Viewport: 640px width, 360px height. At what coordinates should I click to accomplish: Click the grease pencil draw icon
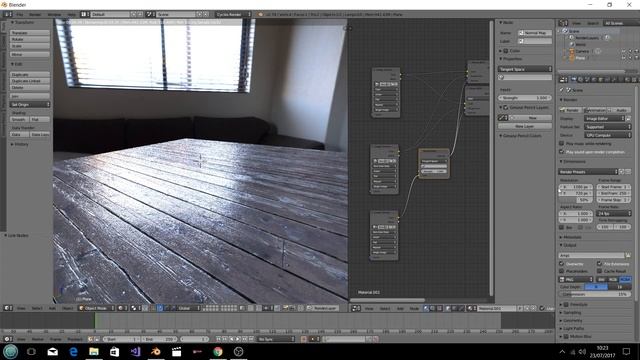pos(503,118)
